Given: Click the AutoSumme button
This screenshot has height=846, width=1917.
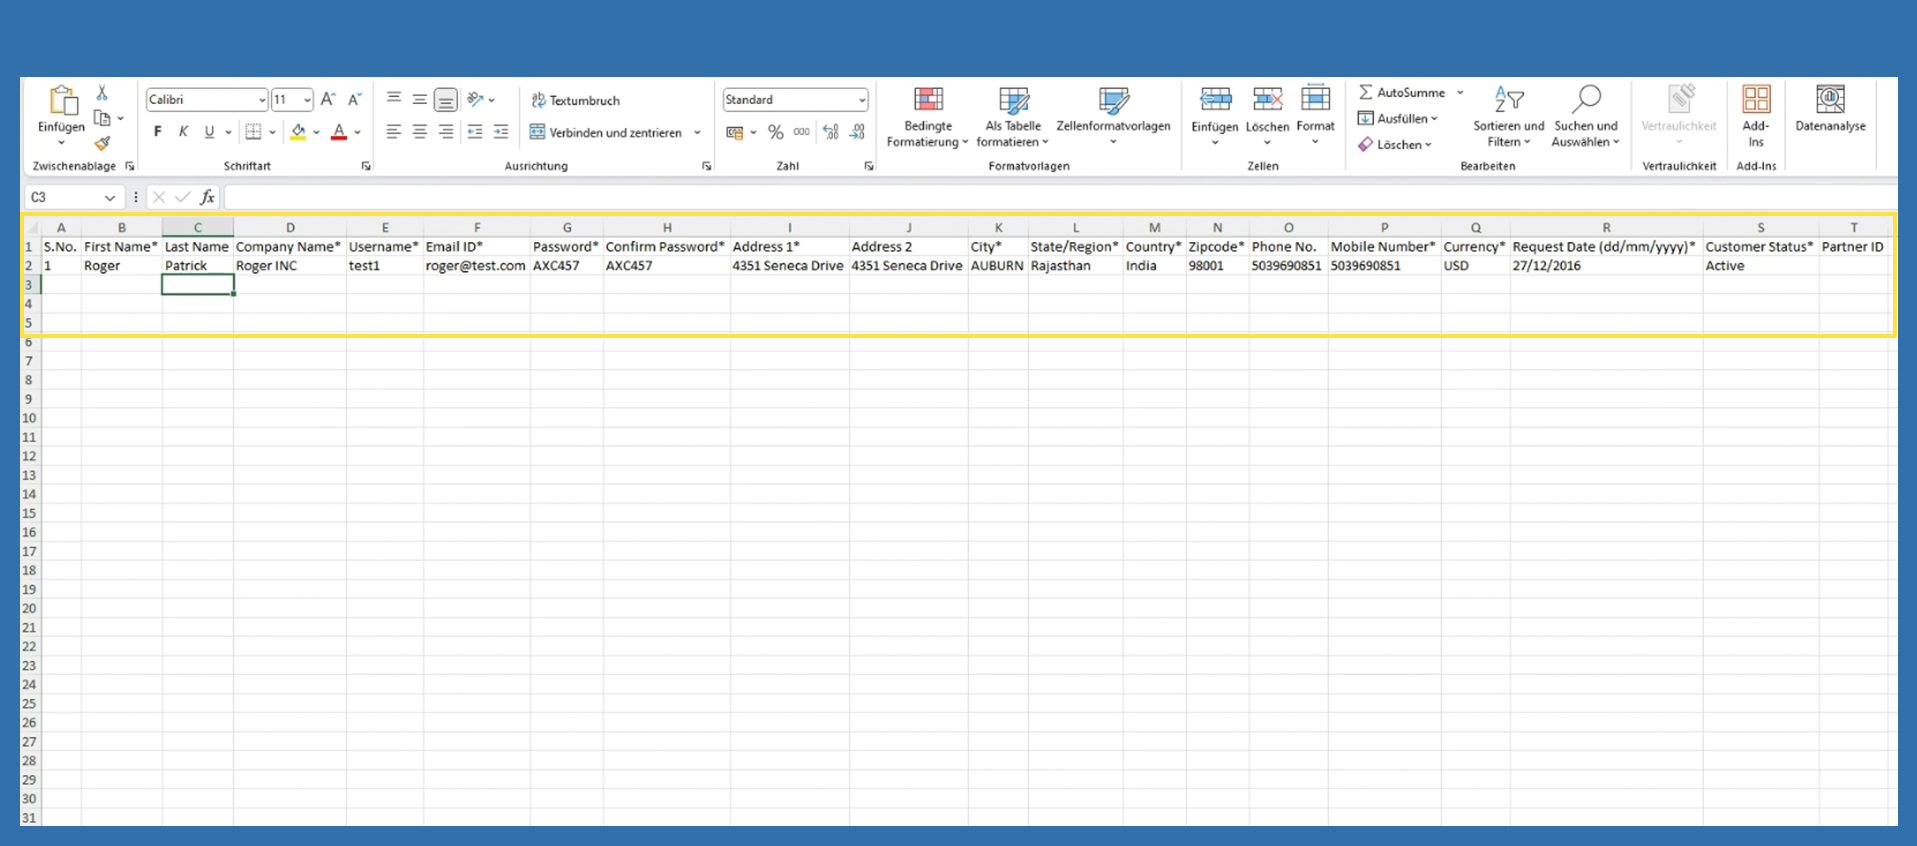Looking at the screenshot, I should pos(1402,92).
